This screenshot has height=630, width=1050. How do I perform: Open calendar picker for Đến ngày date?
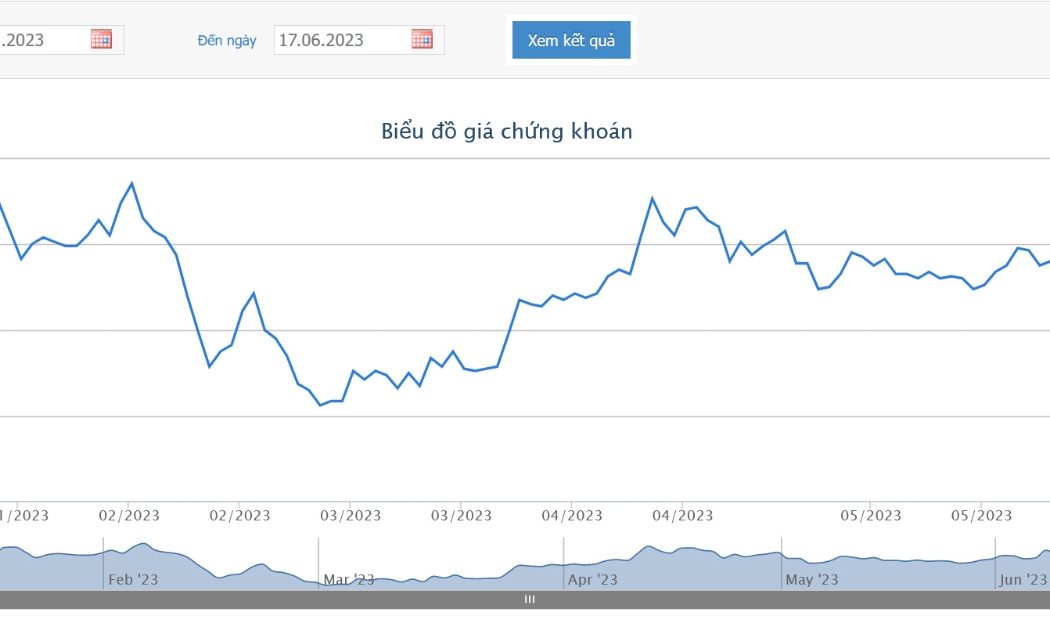422,39
